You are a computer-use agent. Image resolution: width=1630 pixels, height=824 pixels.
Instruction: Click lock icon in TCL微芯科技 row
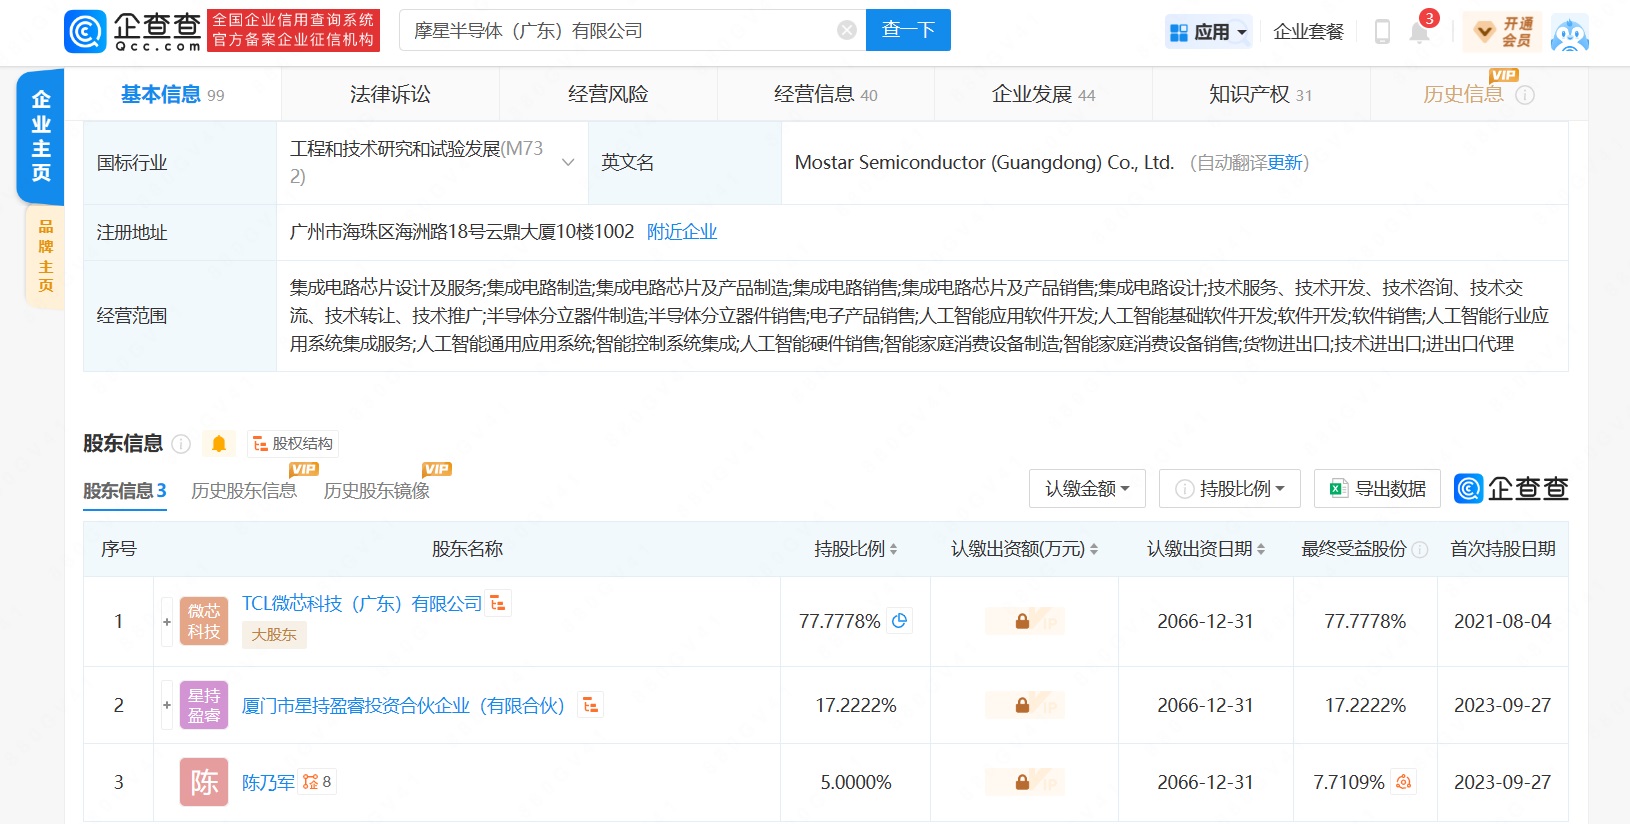pyautogui.click(x=1024, y=621)
